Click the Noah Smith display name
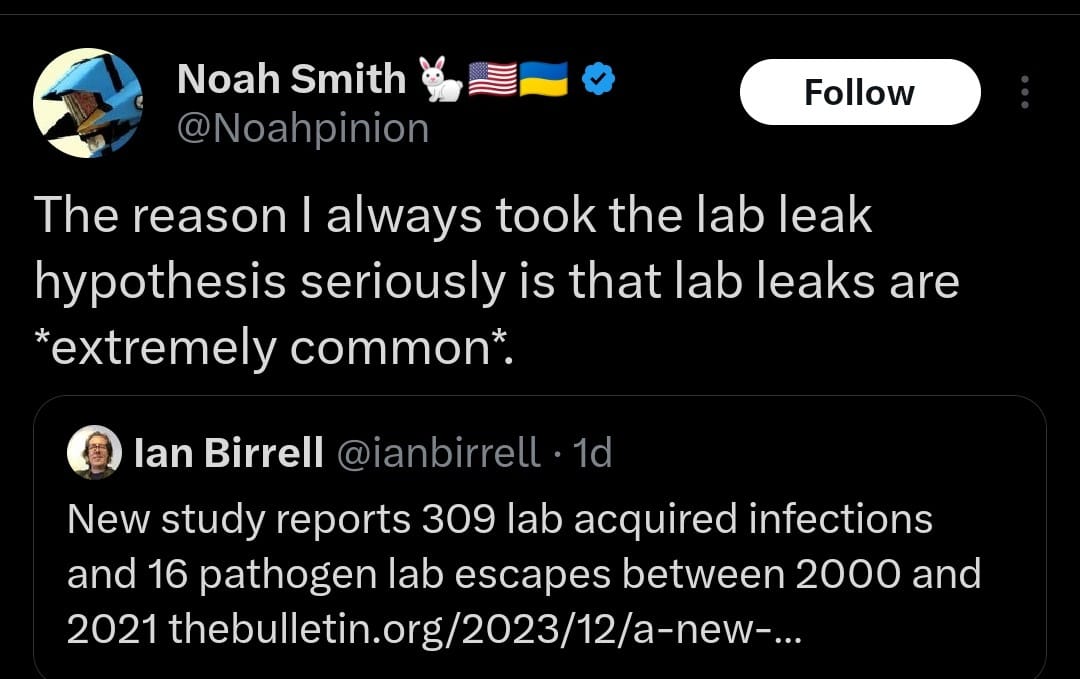 coord(291,79)
